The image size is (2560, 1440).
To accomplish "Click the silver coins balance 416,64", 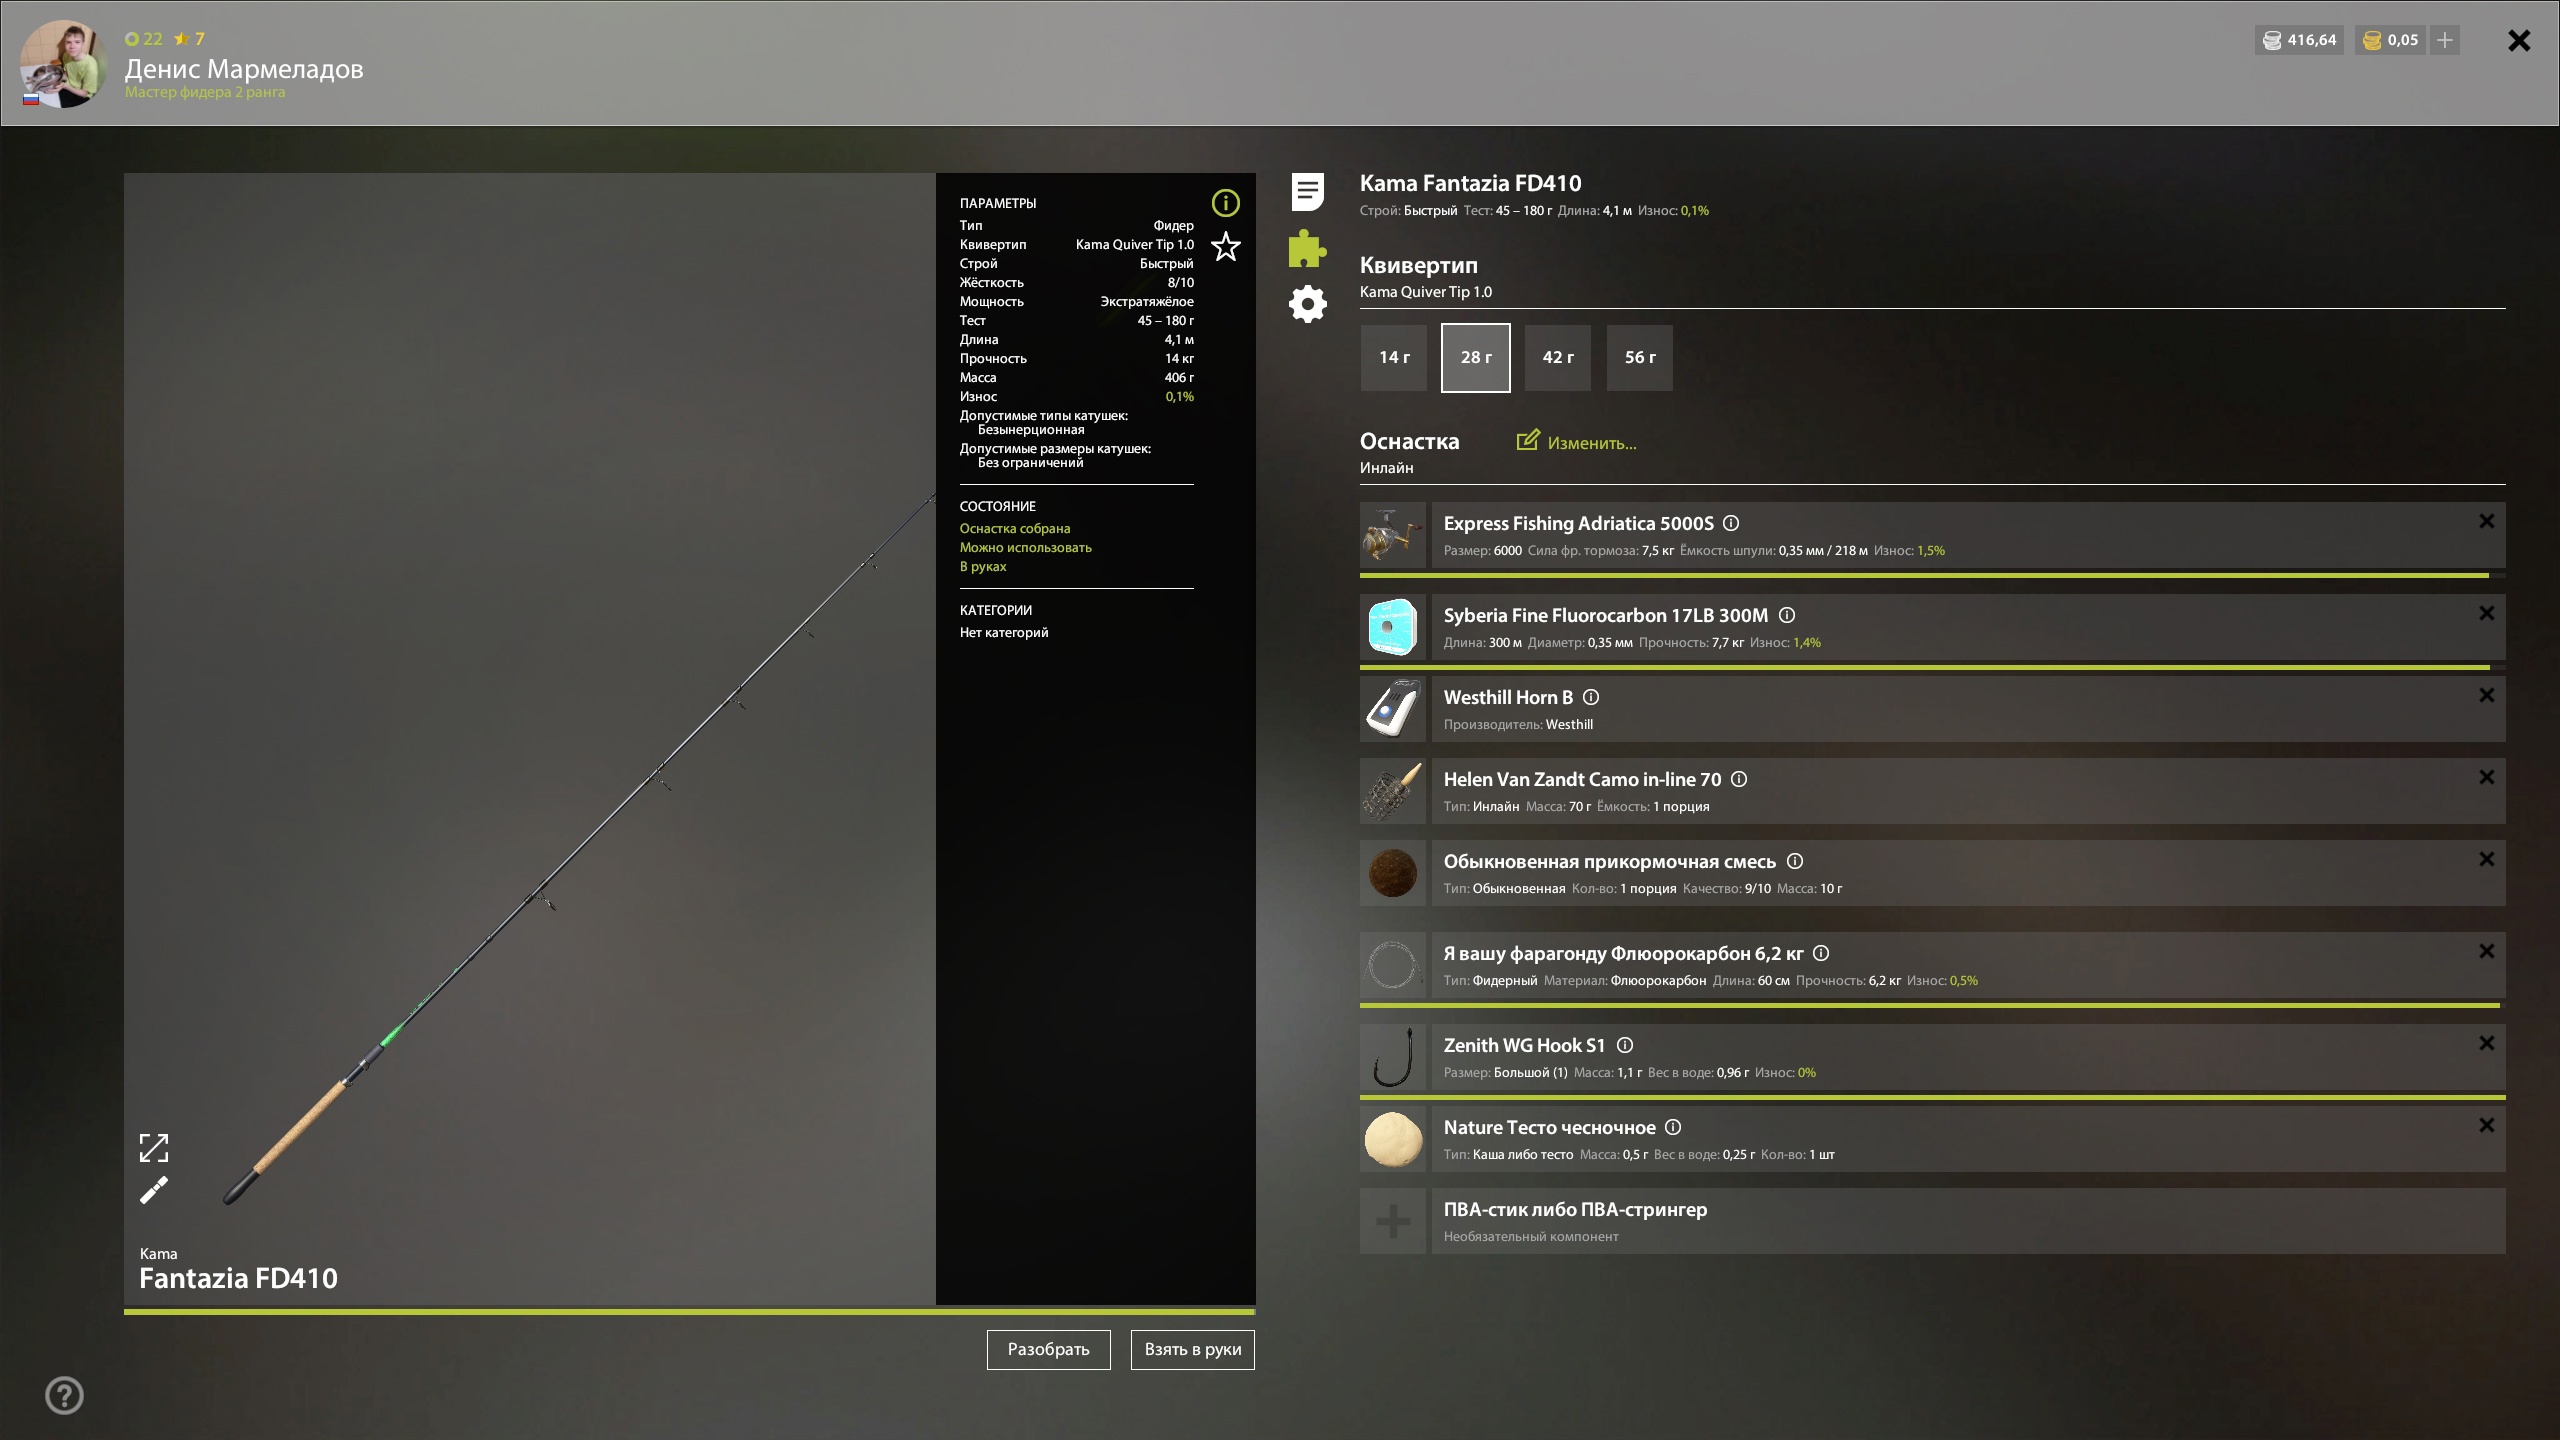I will pyautogui.click(x=2299, y=40).
